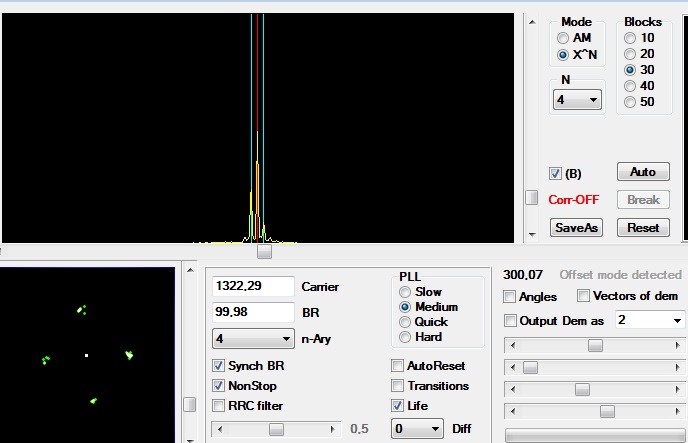
Task: Toggle the AutoReset checkbox
Action: (x=398, y=365)
